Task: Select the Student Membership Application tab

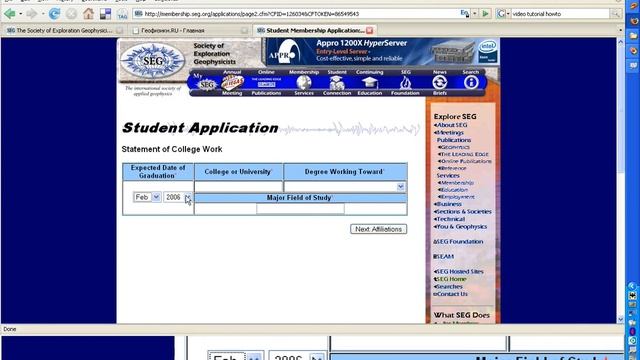Action: tap(315, 31)
